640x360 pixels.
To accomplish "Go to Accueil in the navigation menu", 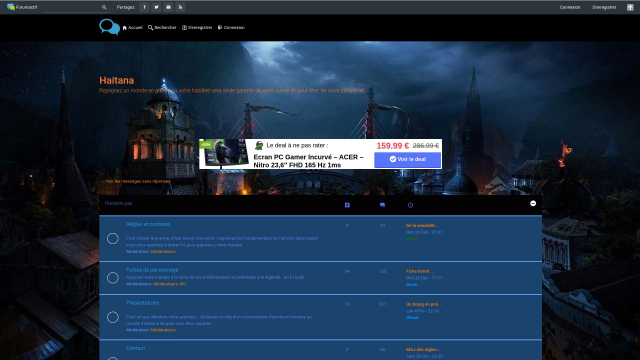I will [x=133, y=27].
